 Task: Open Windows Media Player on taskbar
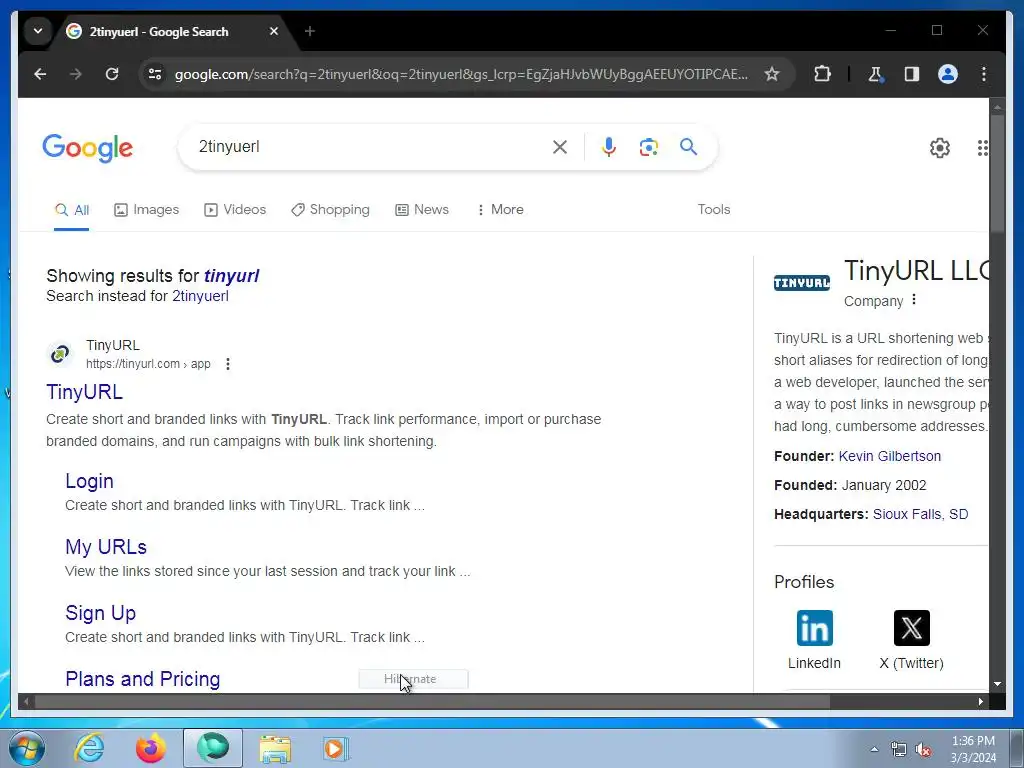click(337, 748)
